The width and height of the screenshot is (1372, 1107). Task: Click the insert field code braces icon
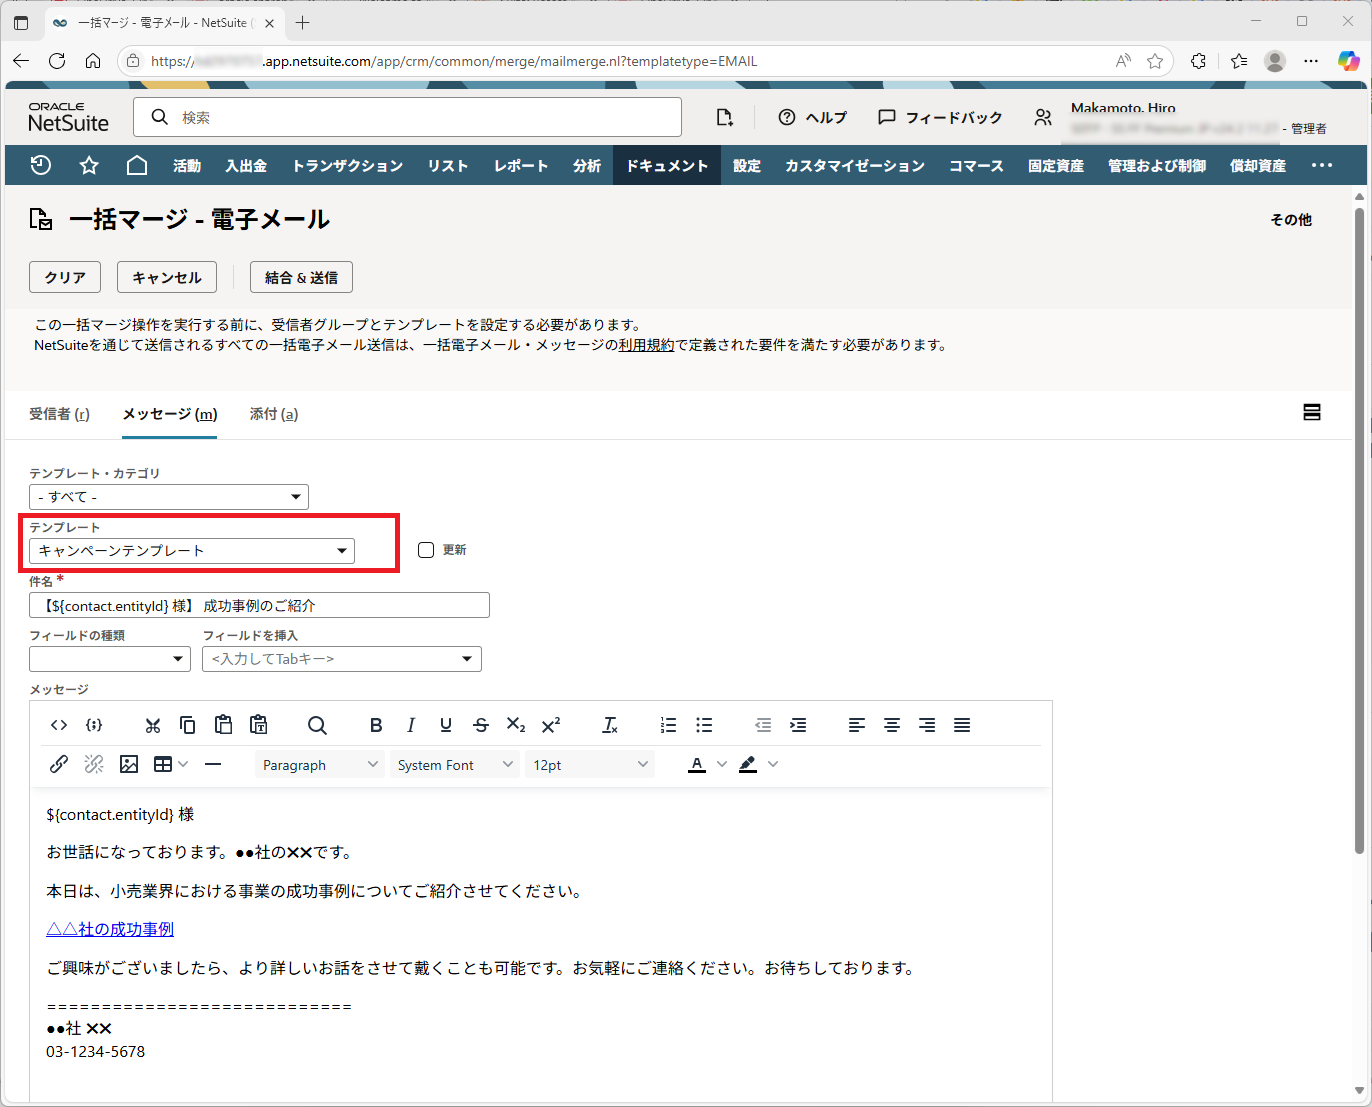[94, 725]
